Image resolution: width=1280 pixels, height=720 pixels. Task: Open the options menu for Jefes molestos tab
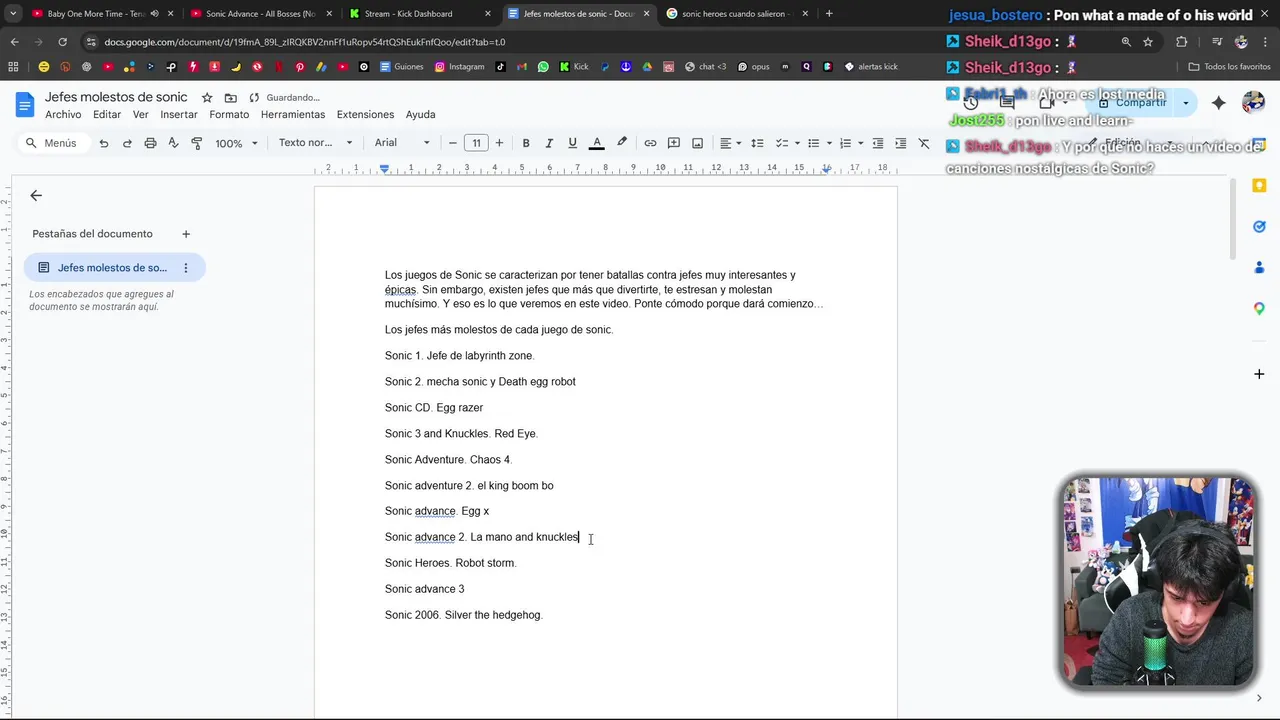coord(186,268)
